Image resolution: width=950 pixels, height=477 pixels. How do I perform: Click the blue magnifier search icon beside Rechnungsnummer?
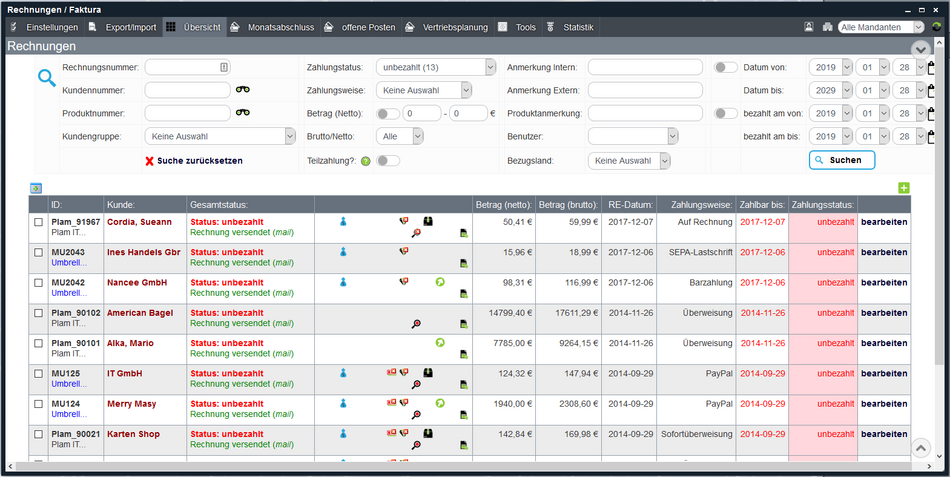[x=47, y=78]
